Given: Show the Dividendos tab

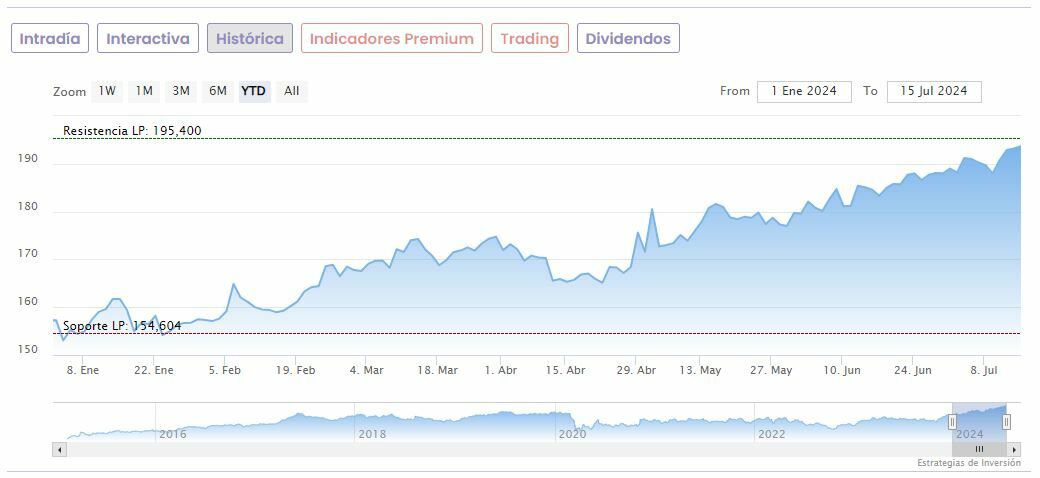Looking at the screenshot, I should tap(628, 39).
